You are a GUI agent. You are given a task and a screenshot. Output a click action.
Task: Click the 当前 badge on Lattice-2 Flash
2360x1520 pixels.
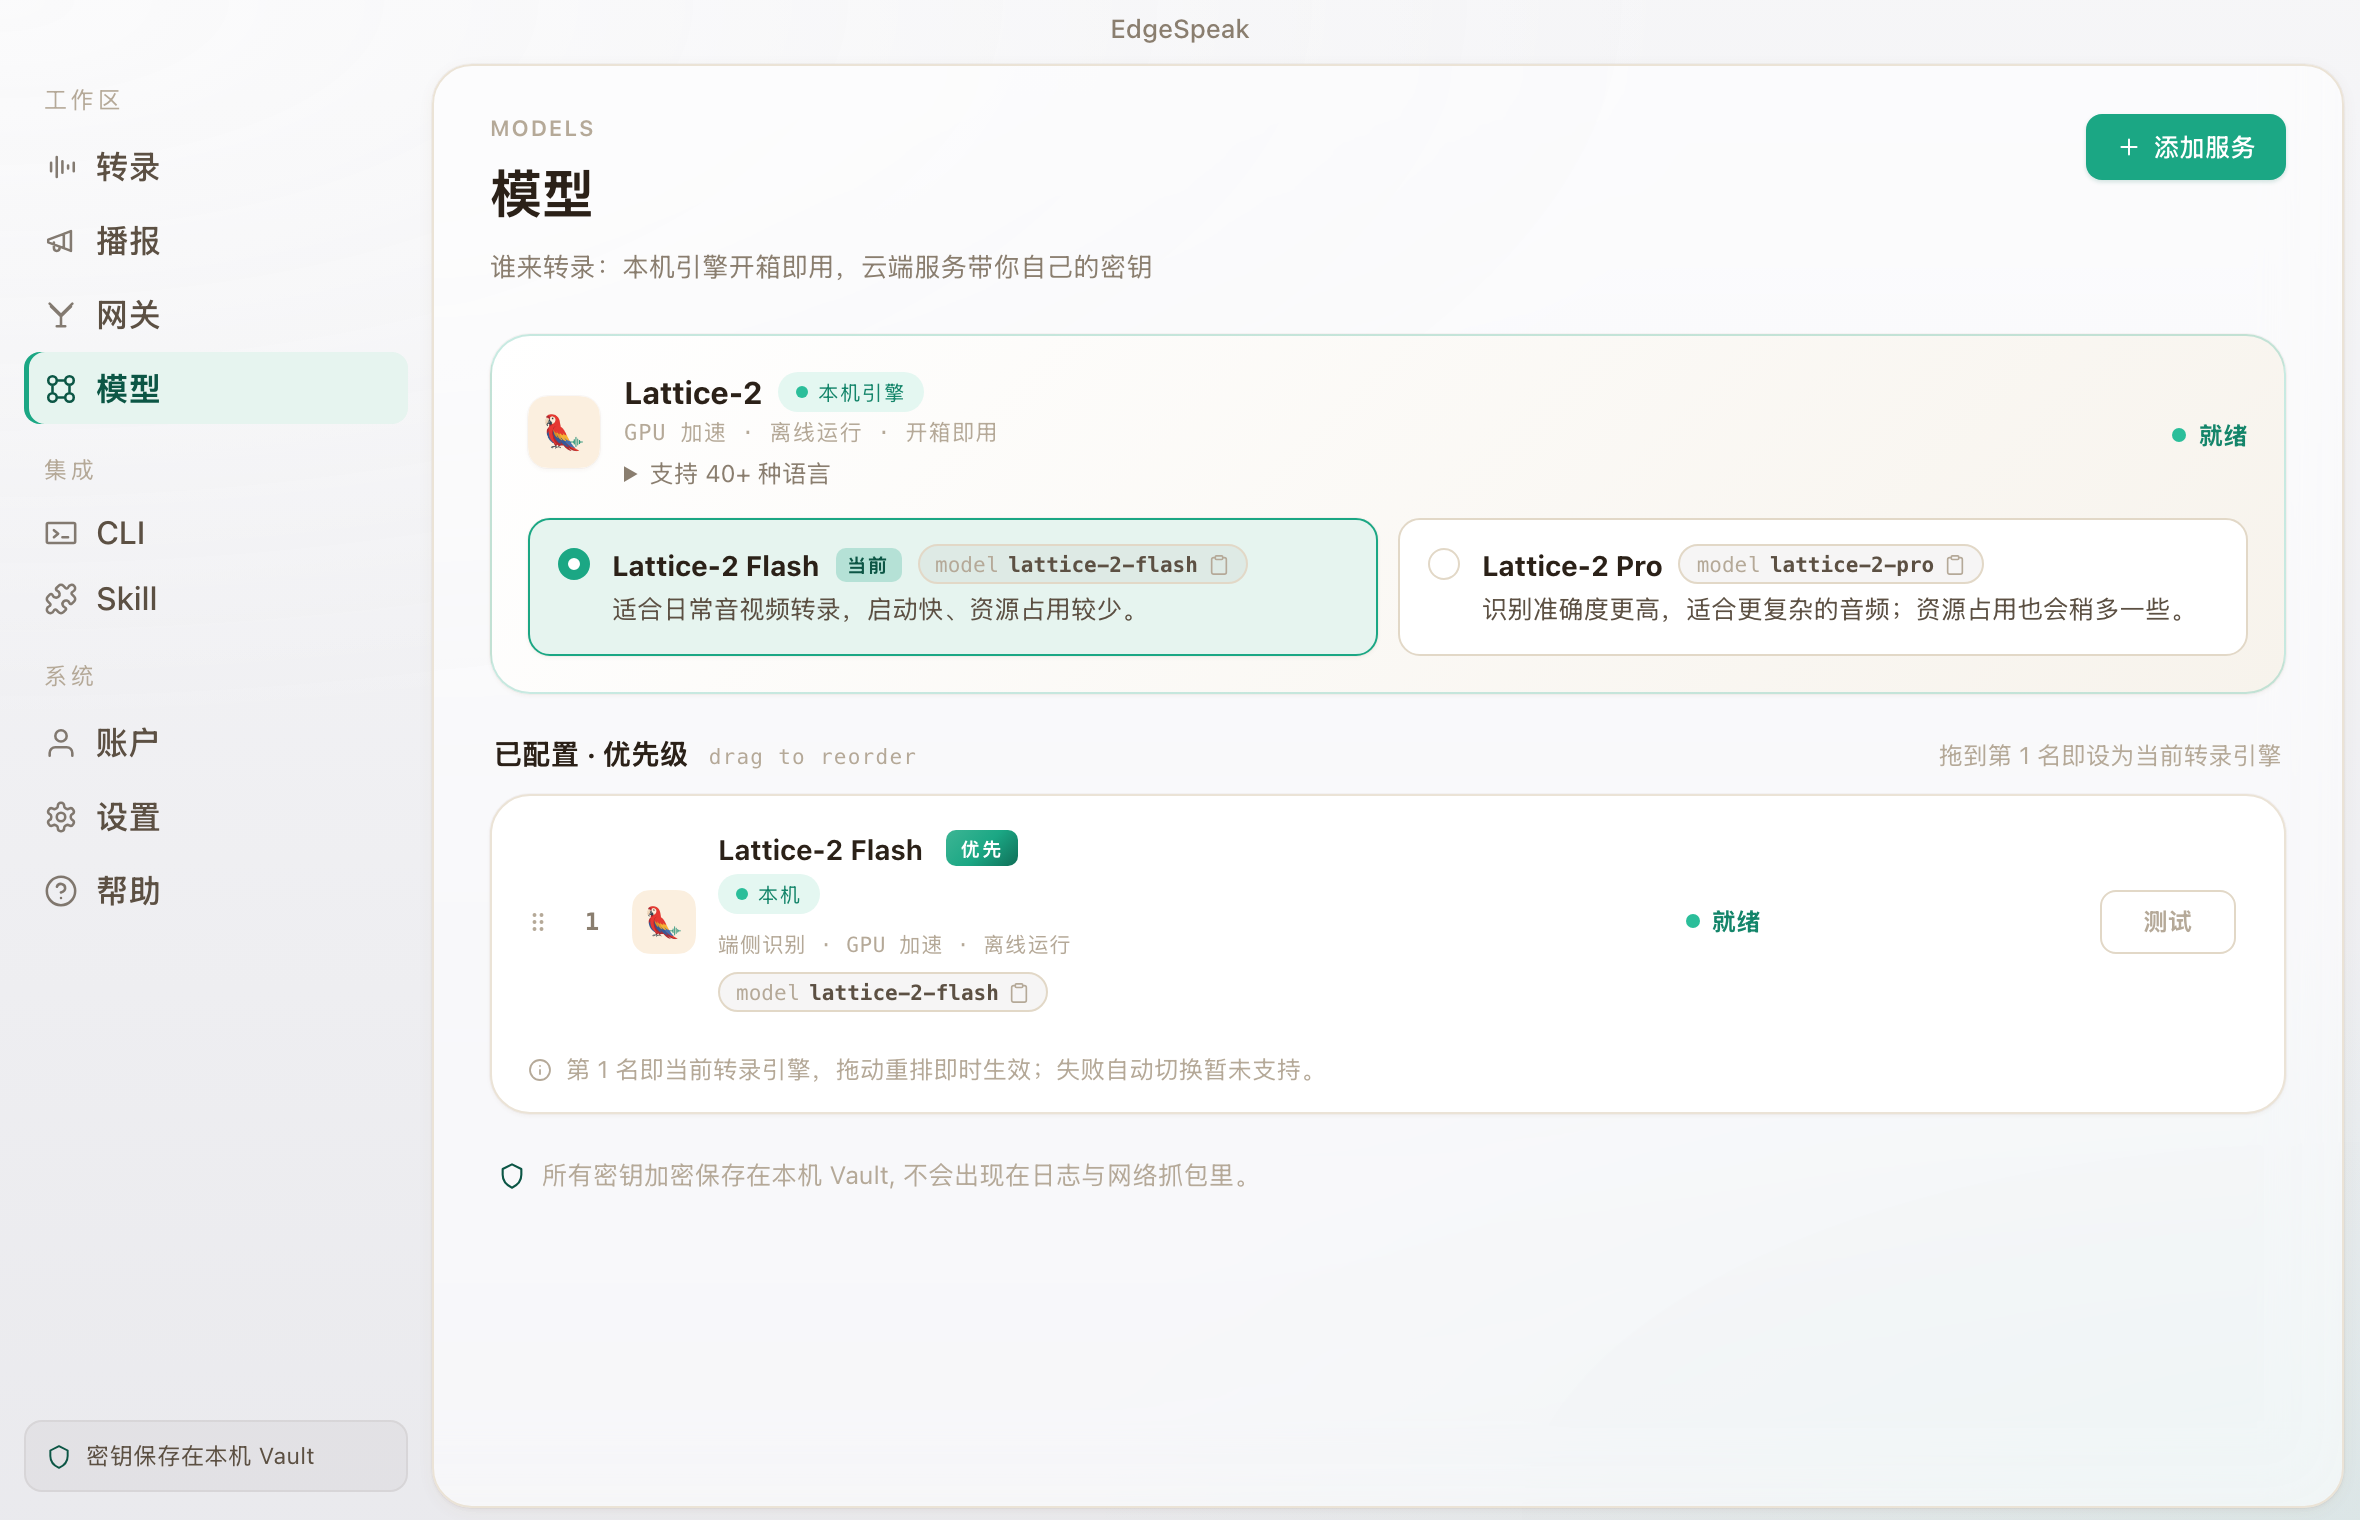coord(868,566)
